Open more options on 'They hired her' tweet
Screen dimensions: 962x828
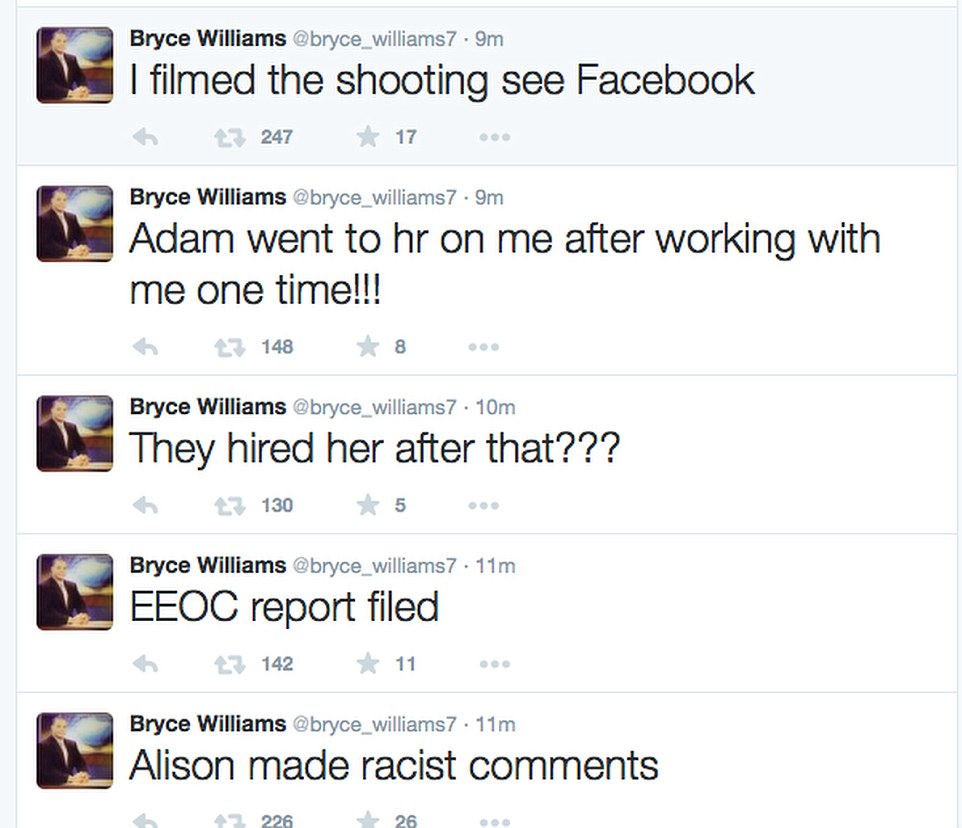pyautogui.click(x=483, y=506)
